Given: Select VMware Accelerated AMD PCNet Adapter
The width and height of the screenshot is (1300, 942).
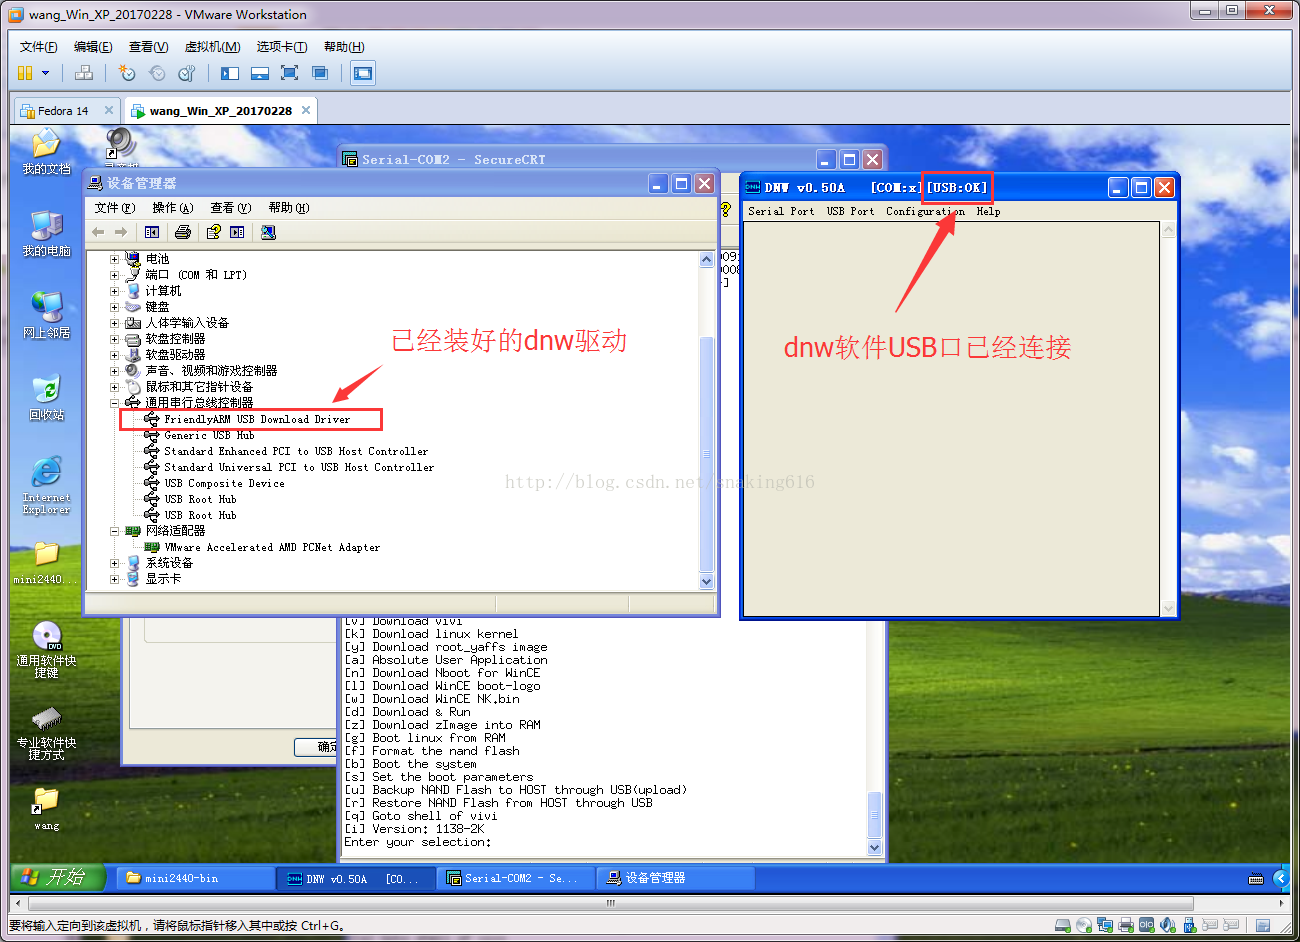Looking at the screenshot, I should click(272, 547).
